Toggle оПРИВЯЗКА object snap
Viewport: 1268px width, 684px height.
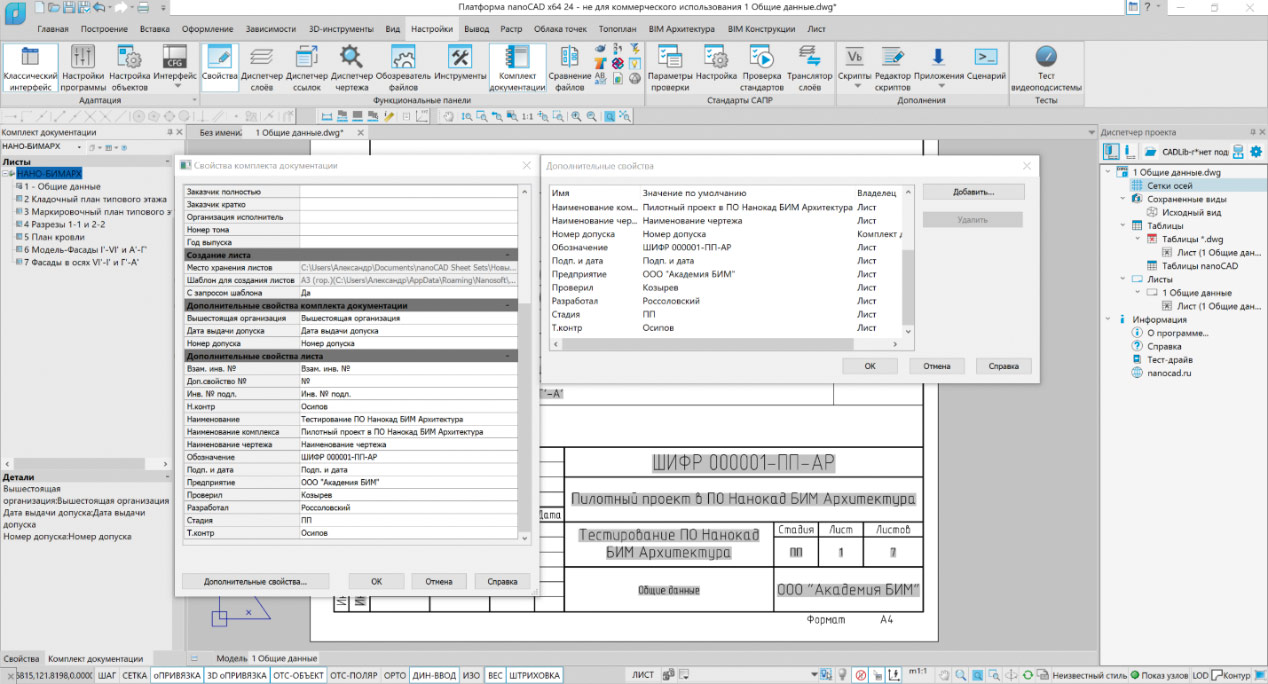176,676
